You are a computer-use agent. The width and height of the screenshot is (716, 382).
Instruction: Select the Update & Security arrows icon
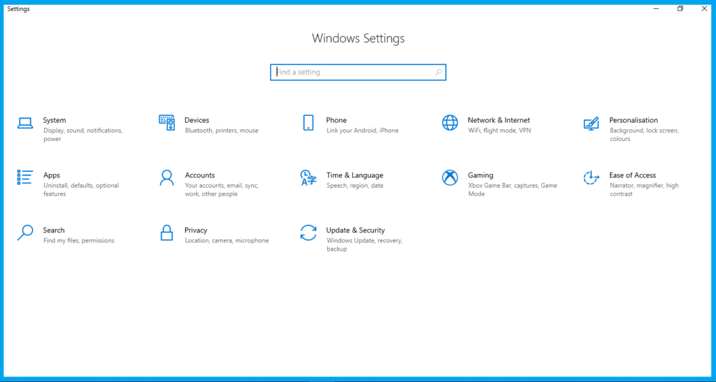308,232
